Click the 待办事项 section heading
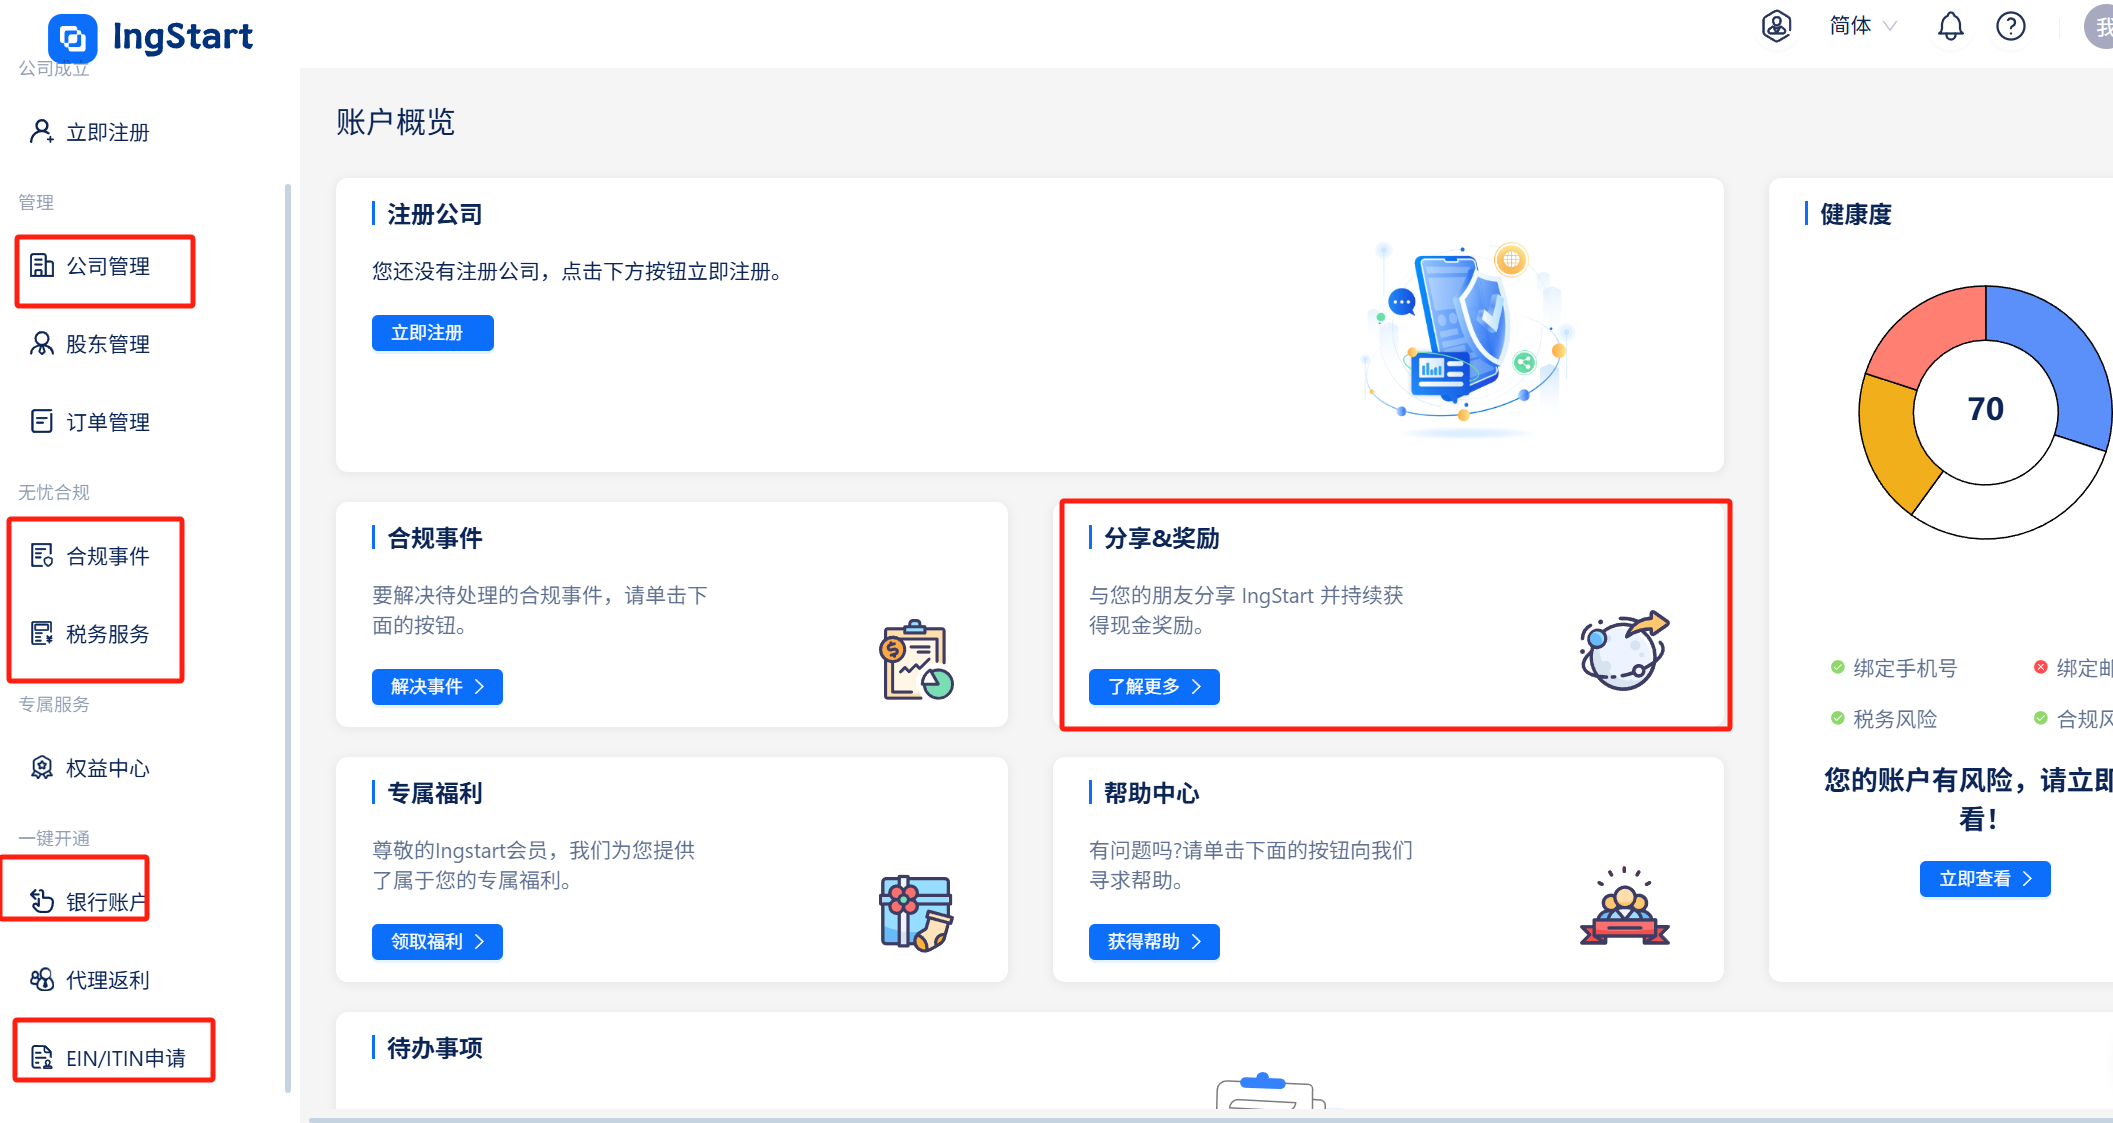This screenshot has width=2113, height=1123. (435, 1048)
